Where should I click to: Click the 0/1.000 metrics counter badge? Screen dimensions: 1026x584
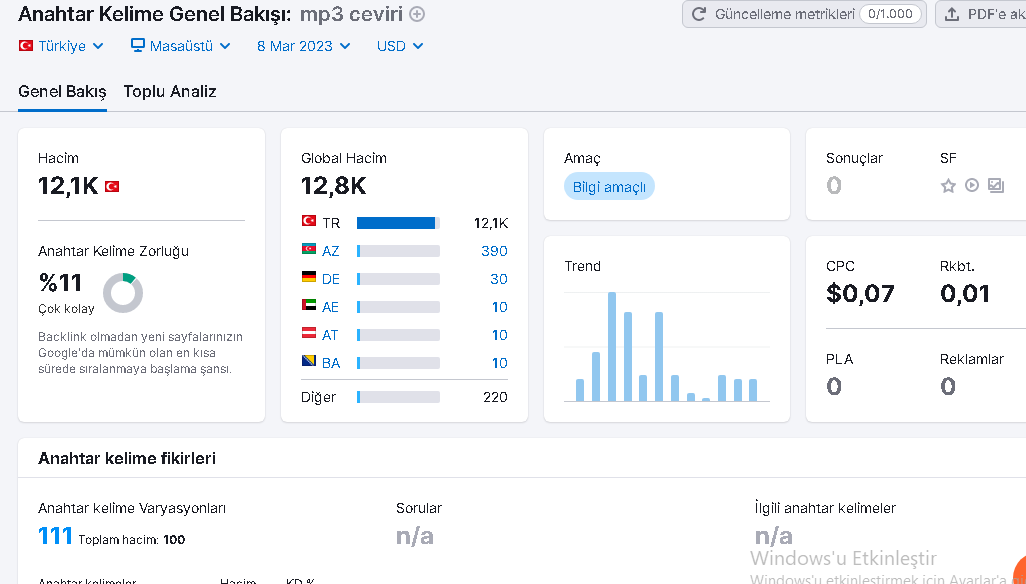(x=890, y=14)
